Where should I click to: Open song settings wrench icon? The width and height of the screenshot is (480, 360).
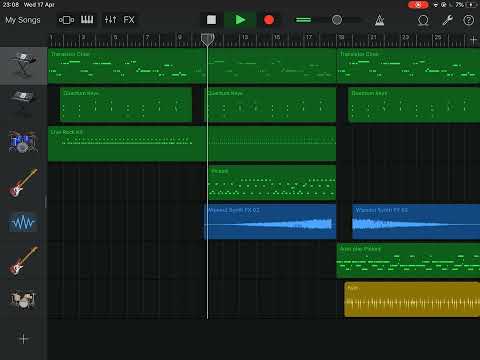[447, 20]
